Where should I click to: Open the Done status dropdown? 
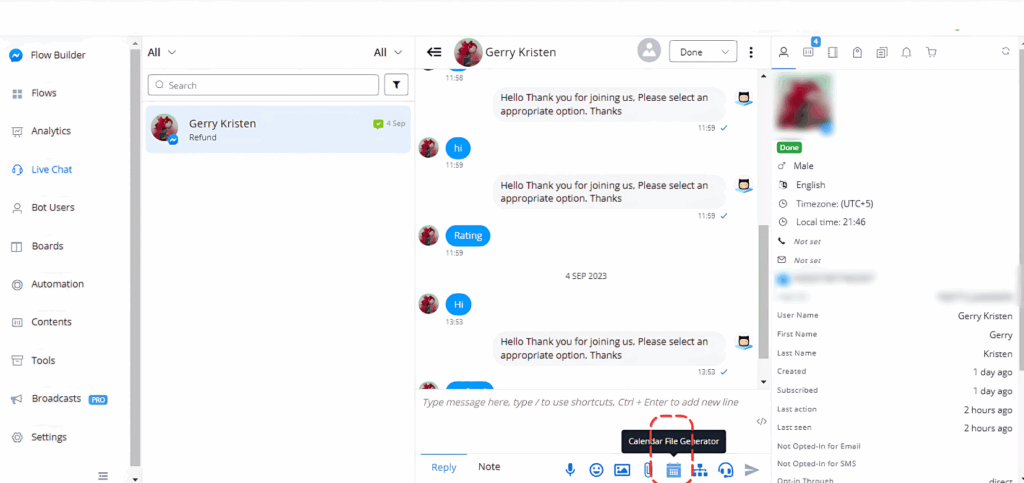click(703, 52)
